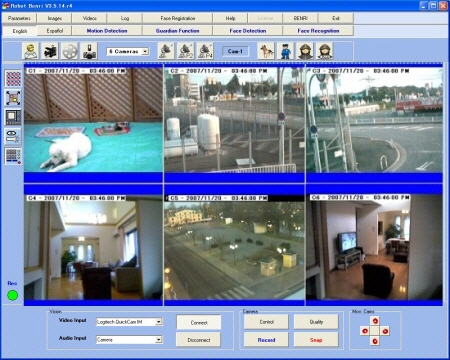Viewport: 450px width, 360px height.
Task: Click the hooded intruder icon beside the policeman
Action: point(305,51)
